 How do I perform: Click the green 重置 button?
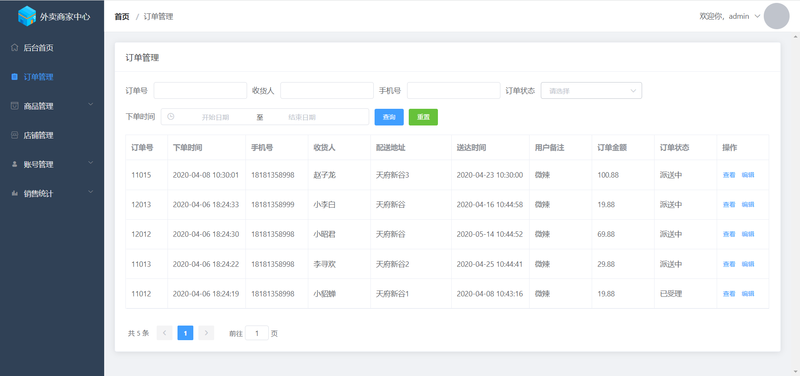[x=423, y=117]
